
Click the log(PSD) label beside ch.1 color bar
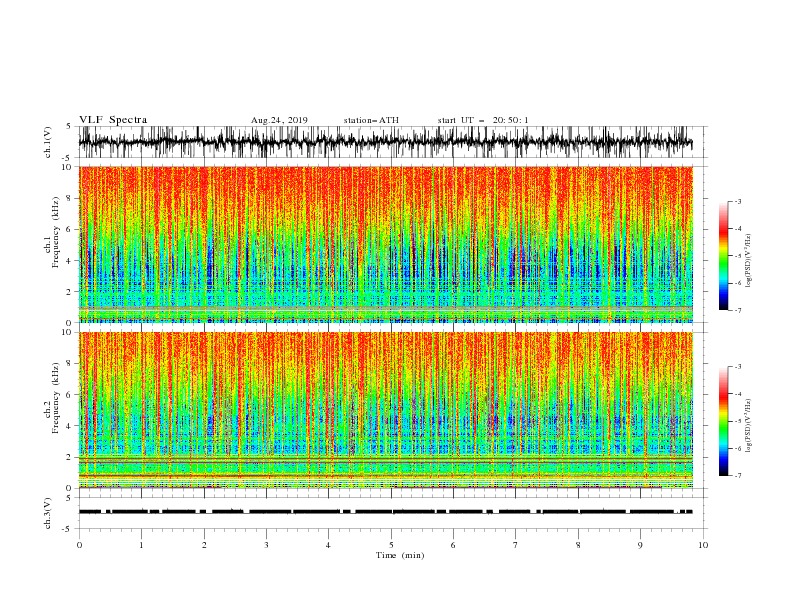[749, 261]
